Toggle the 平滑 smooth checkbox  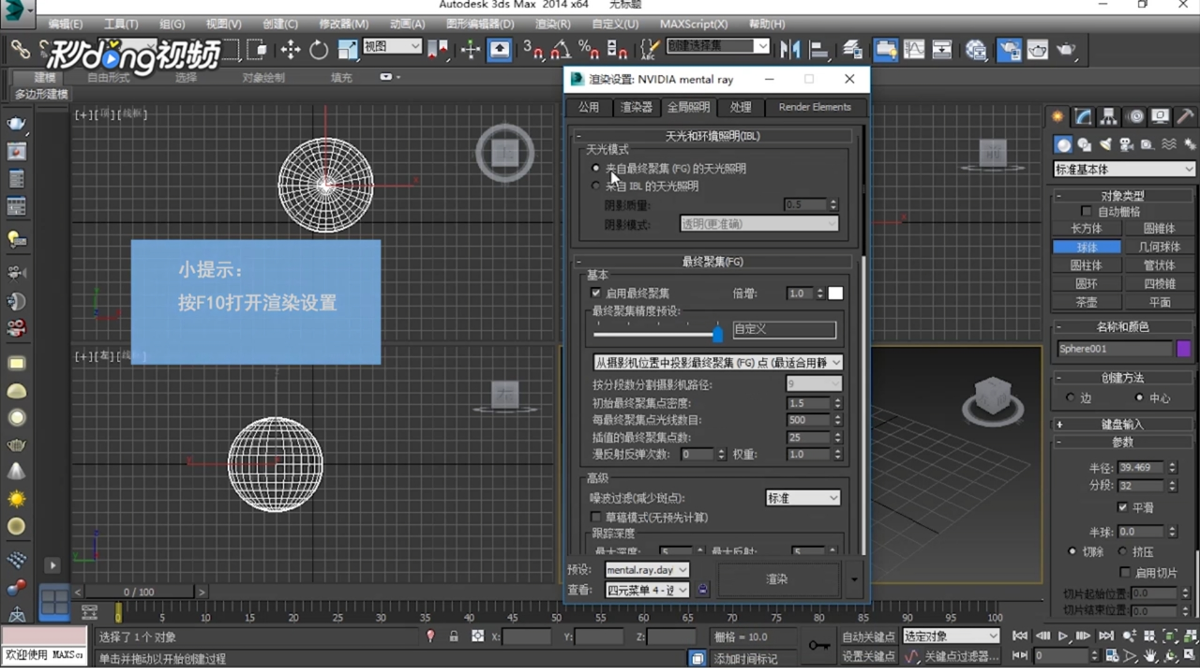point(1123,507)
